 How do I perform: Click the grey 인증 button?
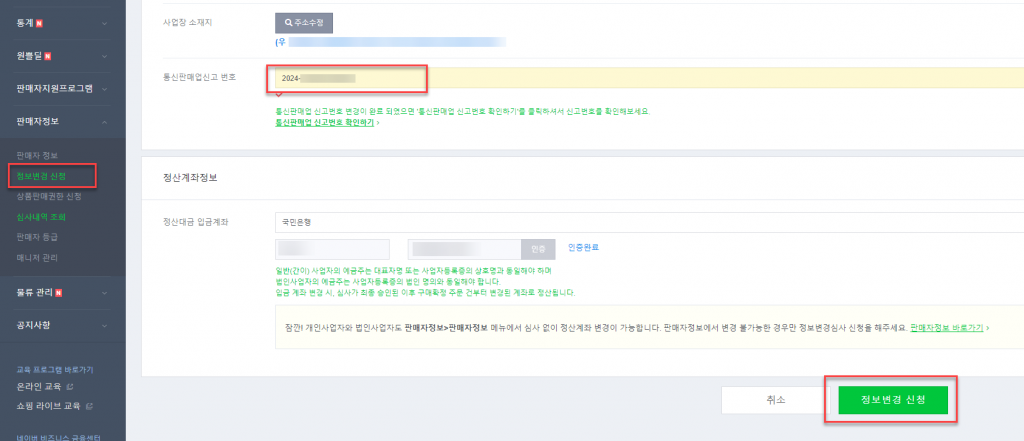tap(538, 249)
